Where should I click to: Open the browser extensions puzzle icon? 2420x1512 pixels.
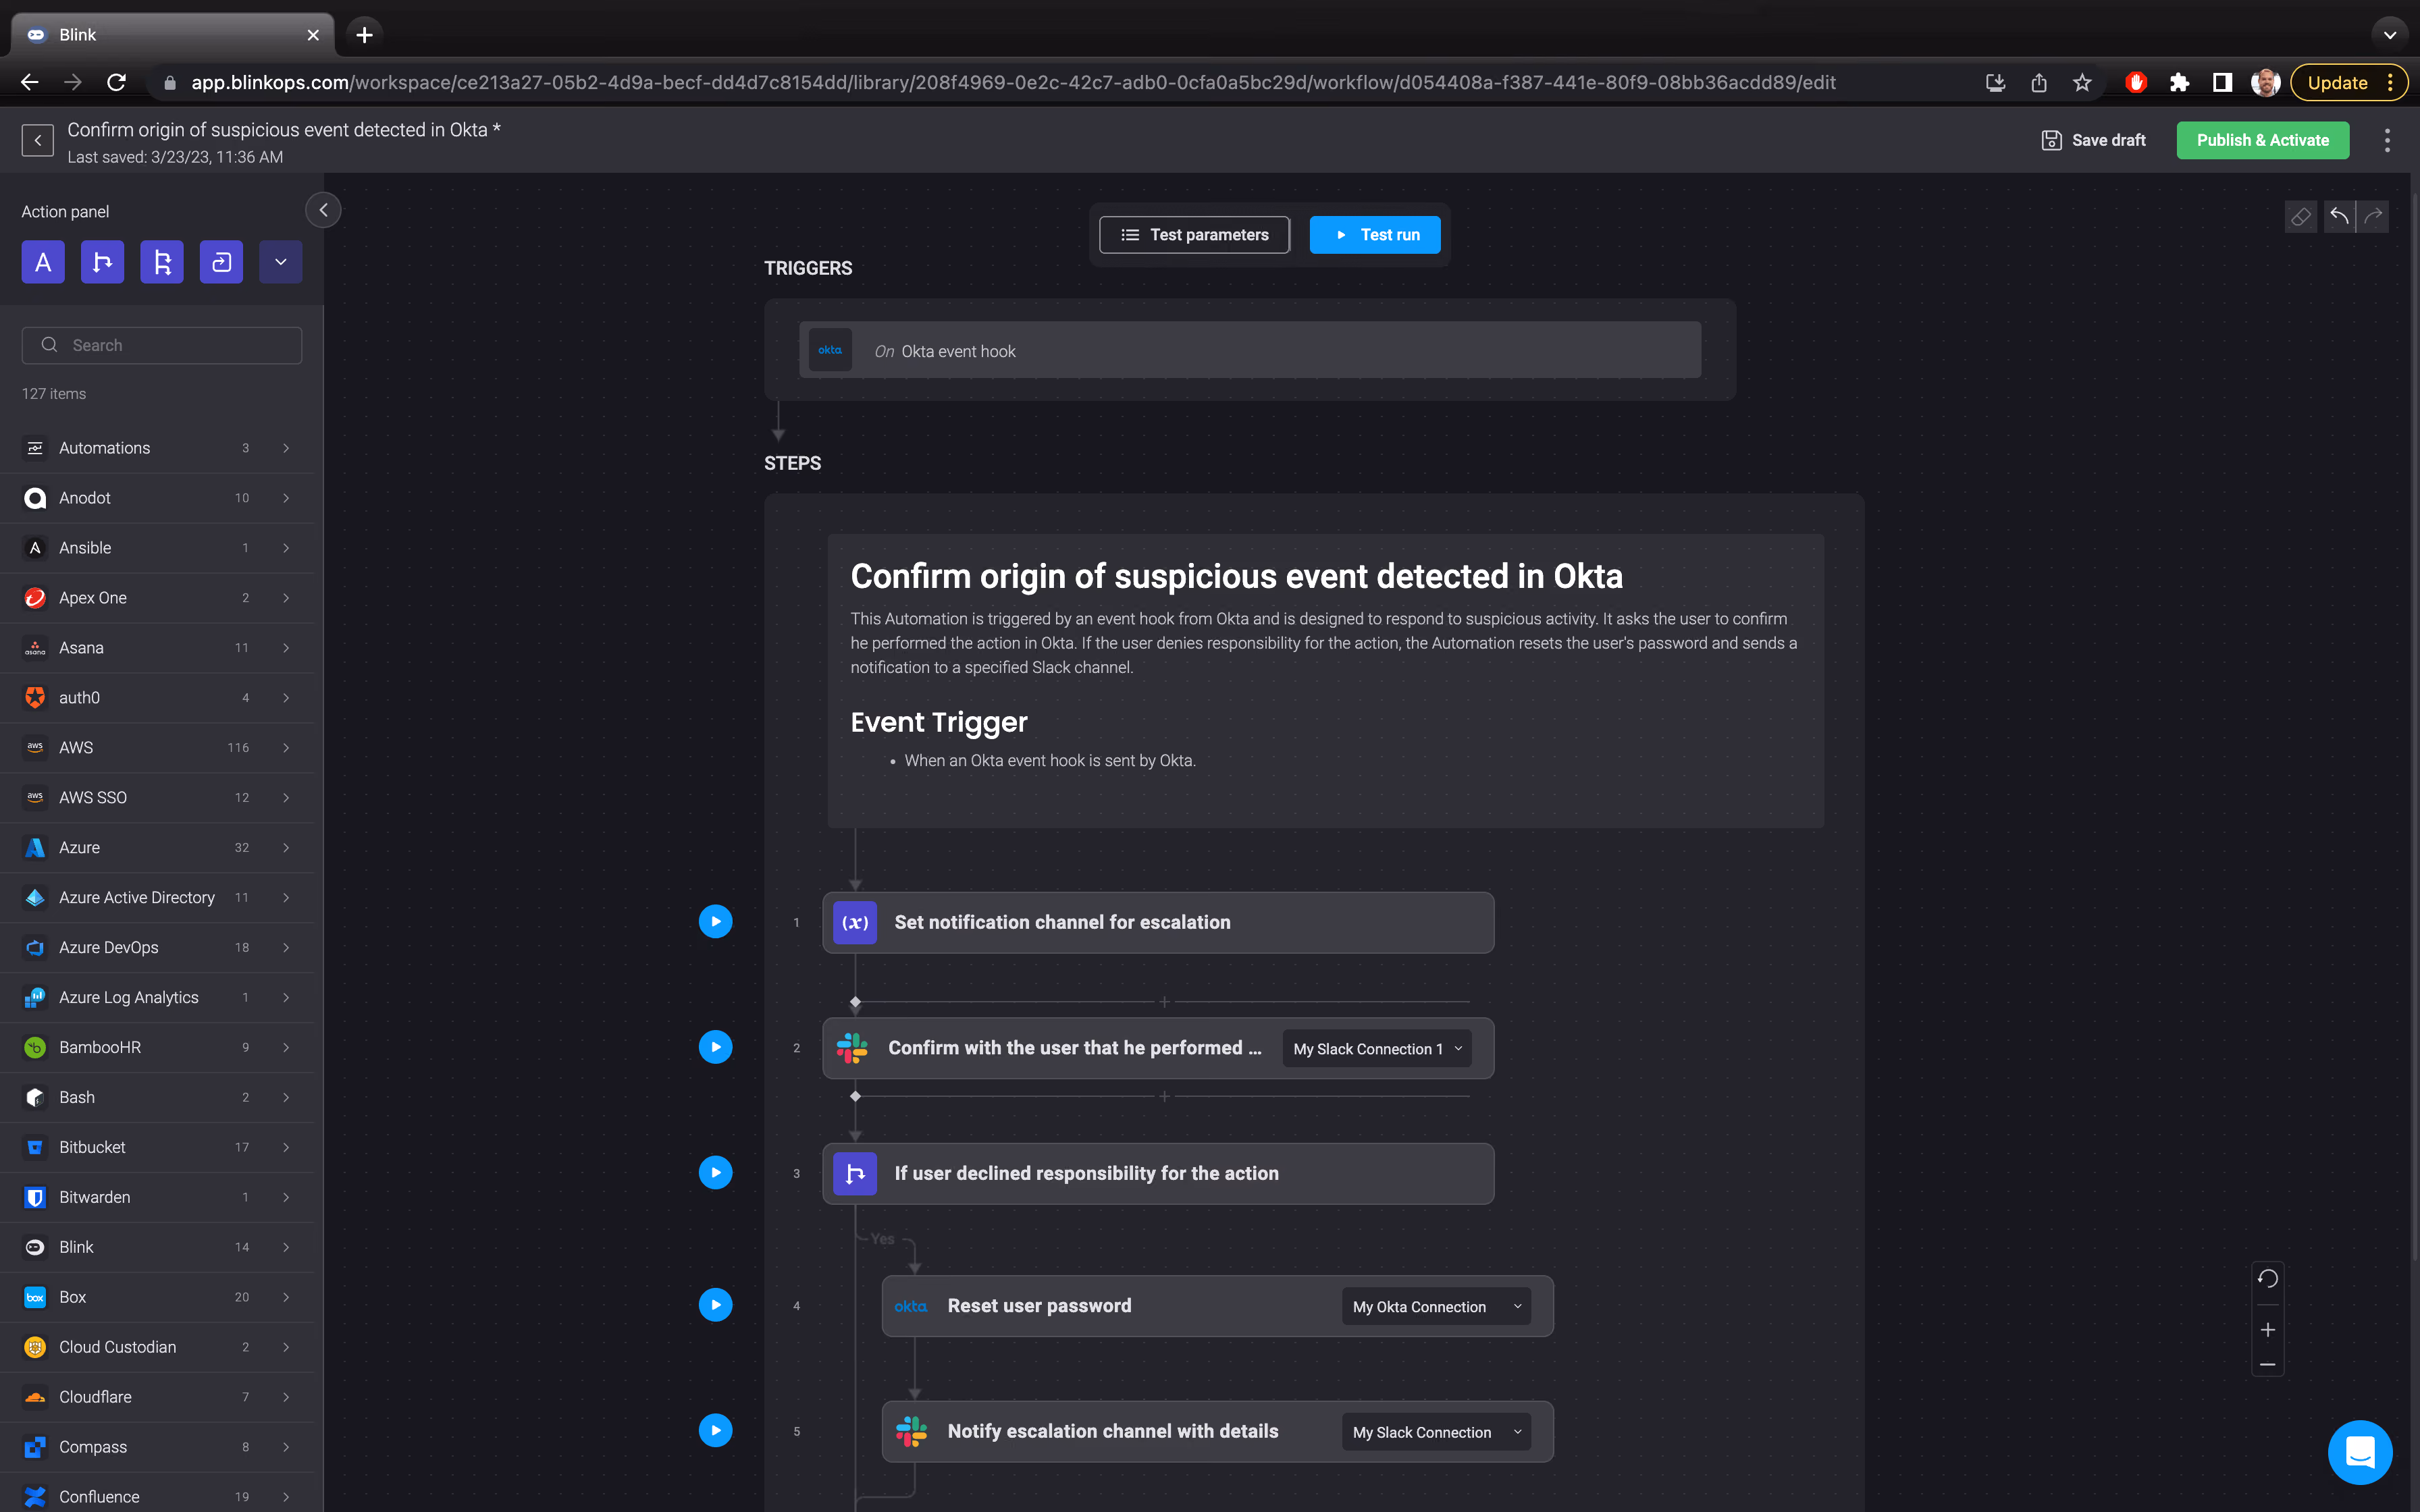pos(2179,83)
